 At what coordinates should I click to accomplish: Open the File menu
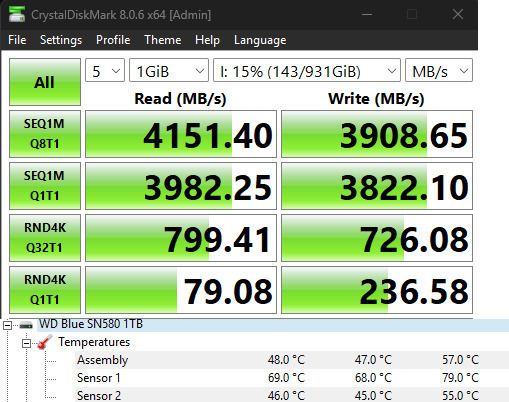(x=17, y=40)
